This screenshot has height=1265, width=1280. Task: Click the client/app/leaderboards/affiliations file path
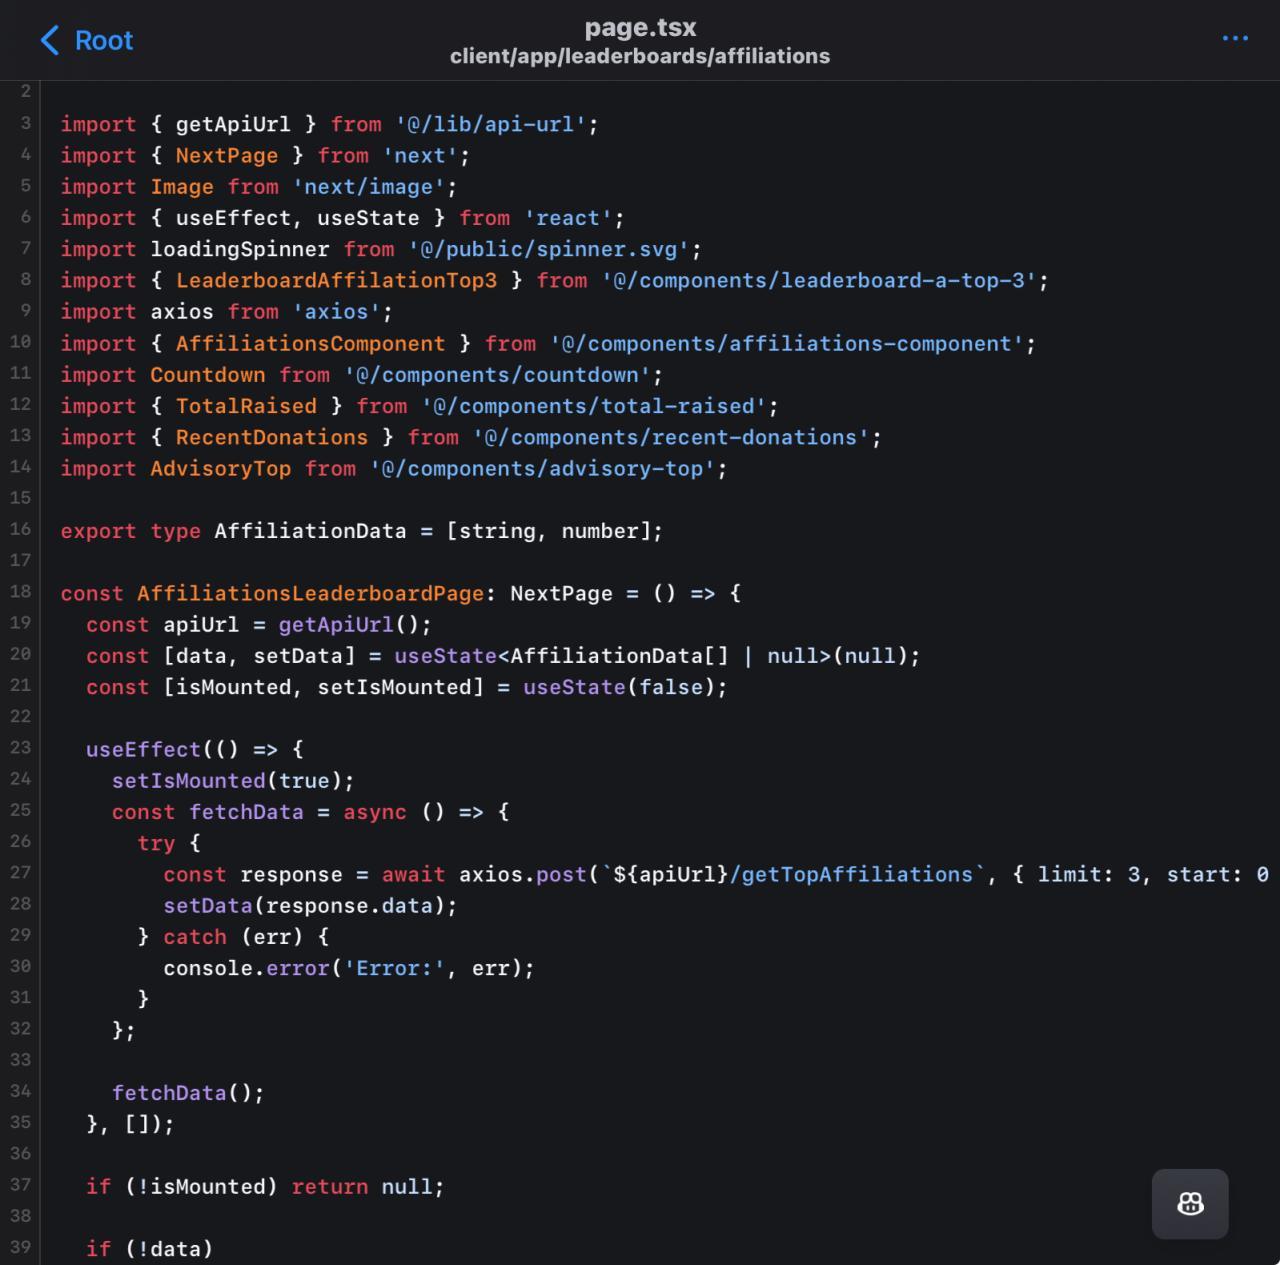click(x=640, y=57)
